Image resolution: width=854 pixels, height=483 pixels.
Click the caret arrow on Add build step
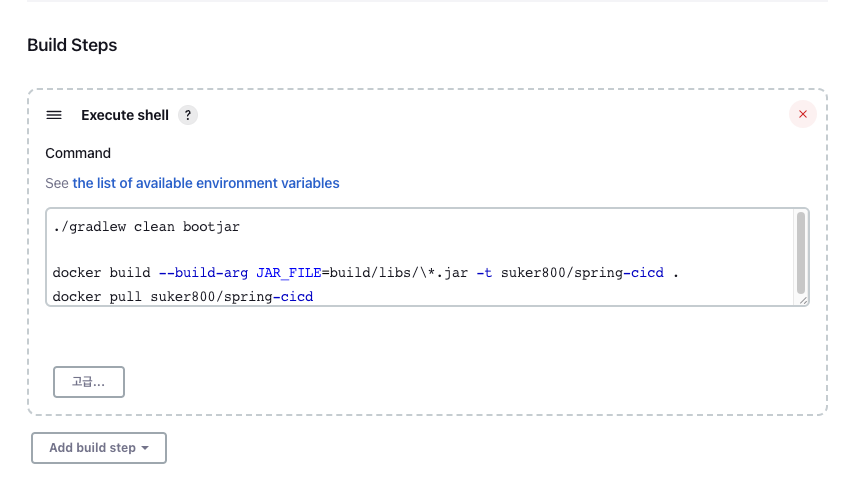145,448
